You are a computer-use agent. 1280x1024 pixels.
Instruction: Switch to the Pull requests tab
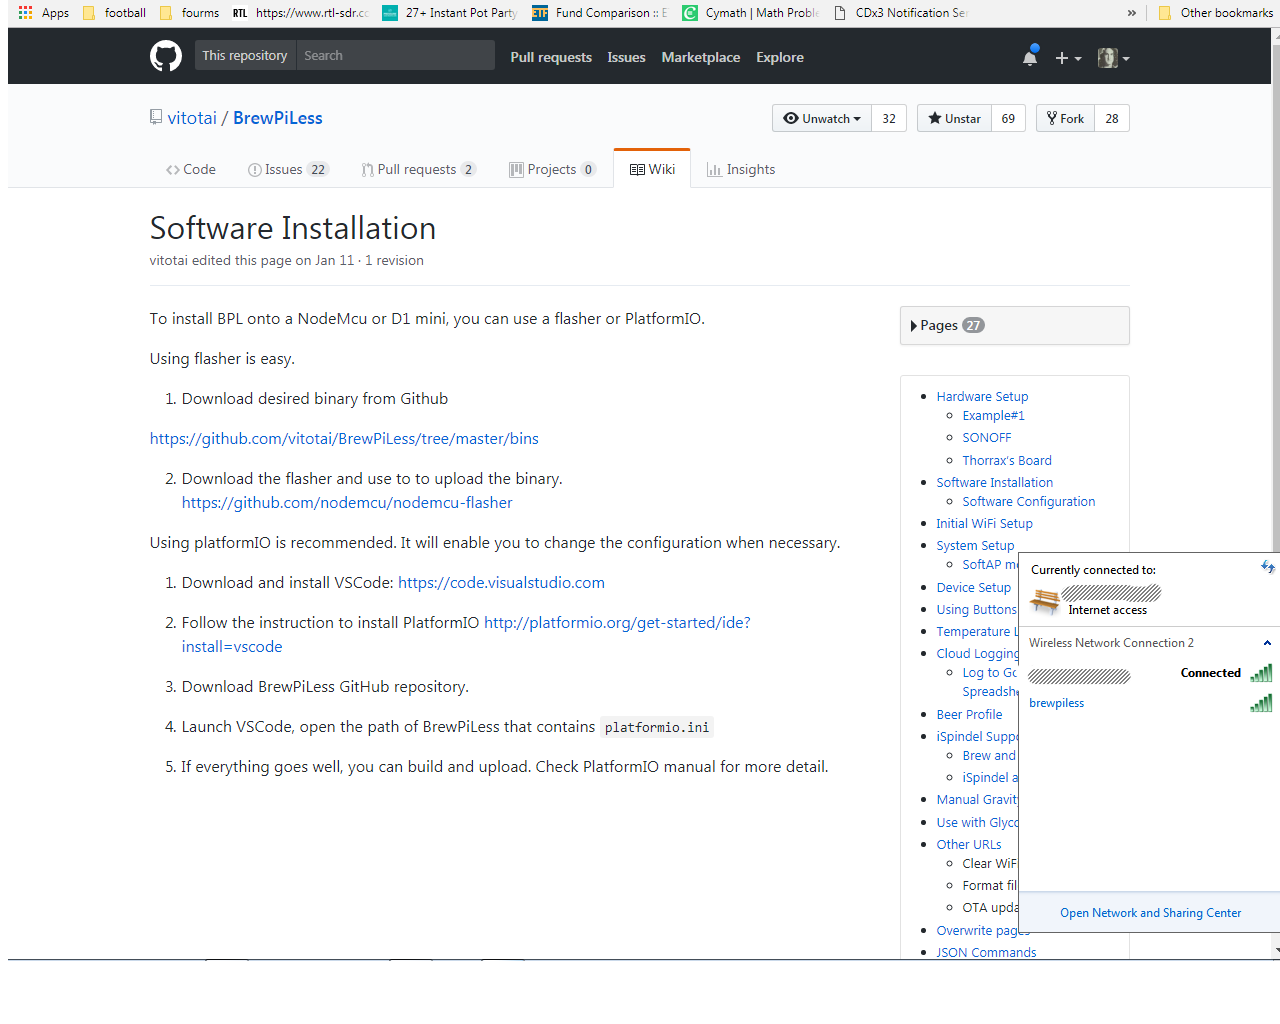418,169
